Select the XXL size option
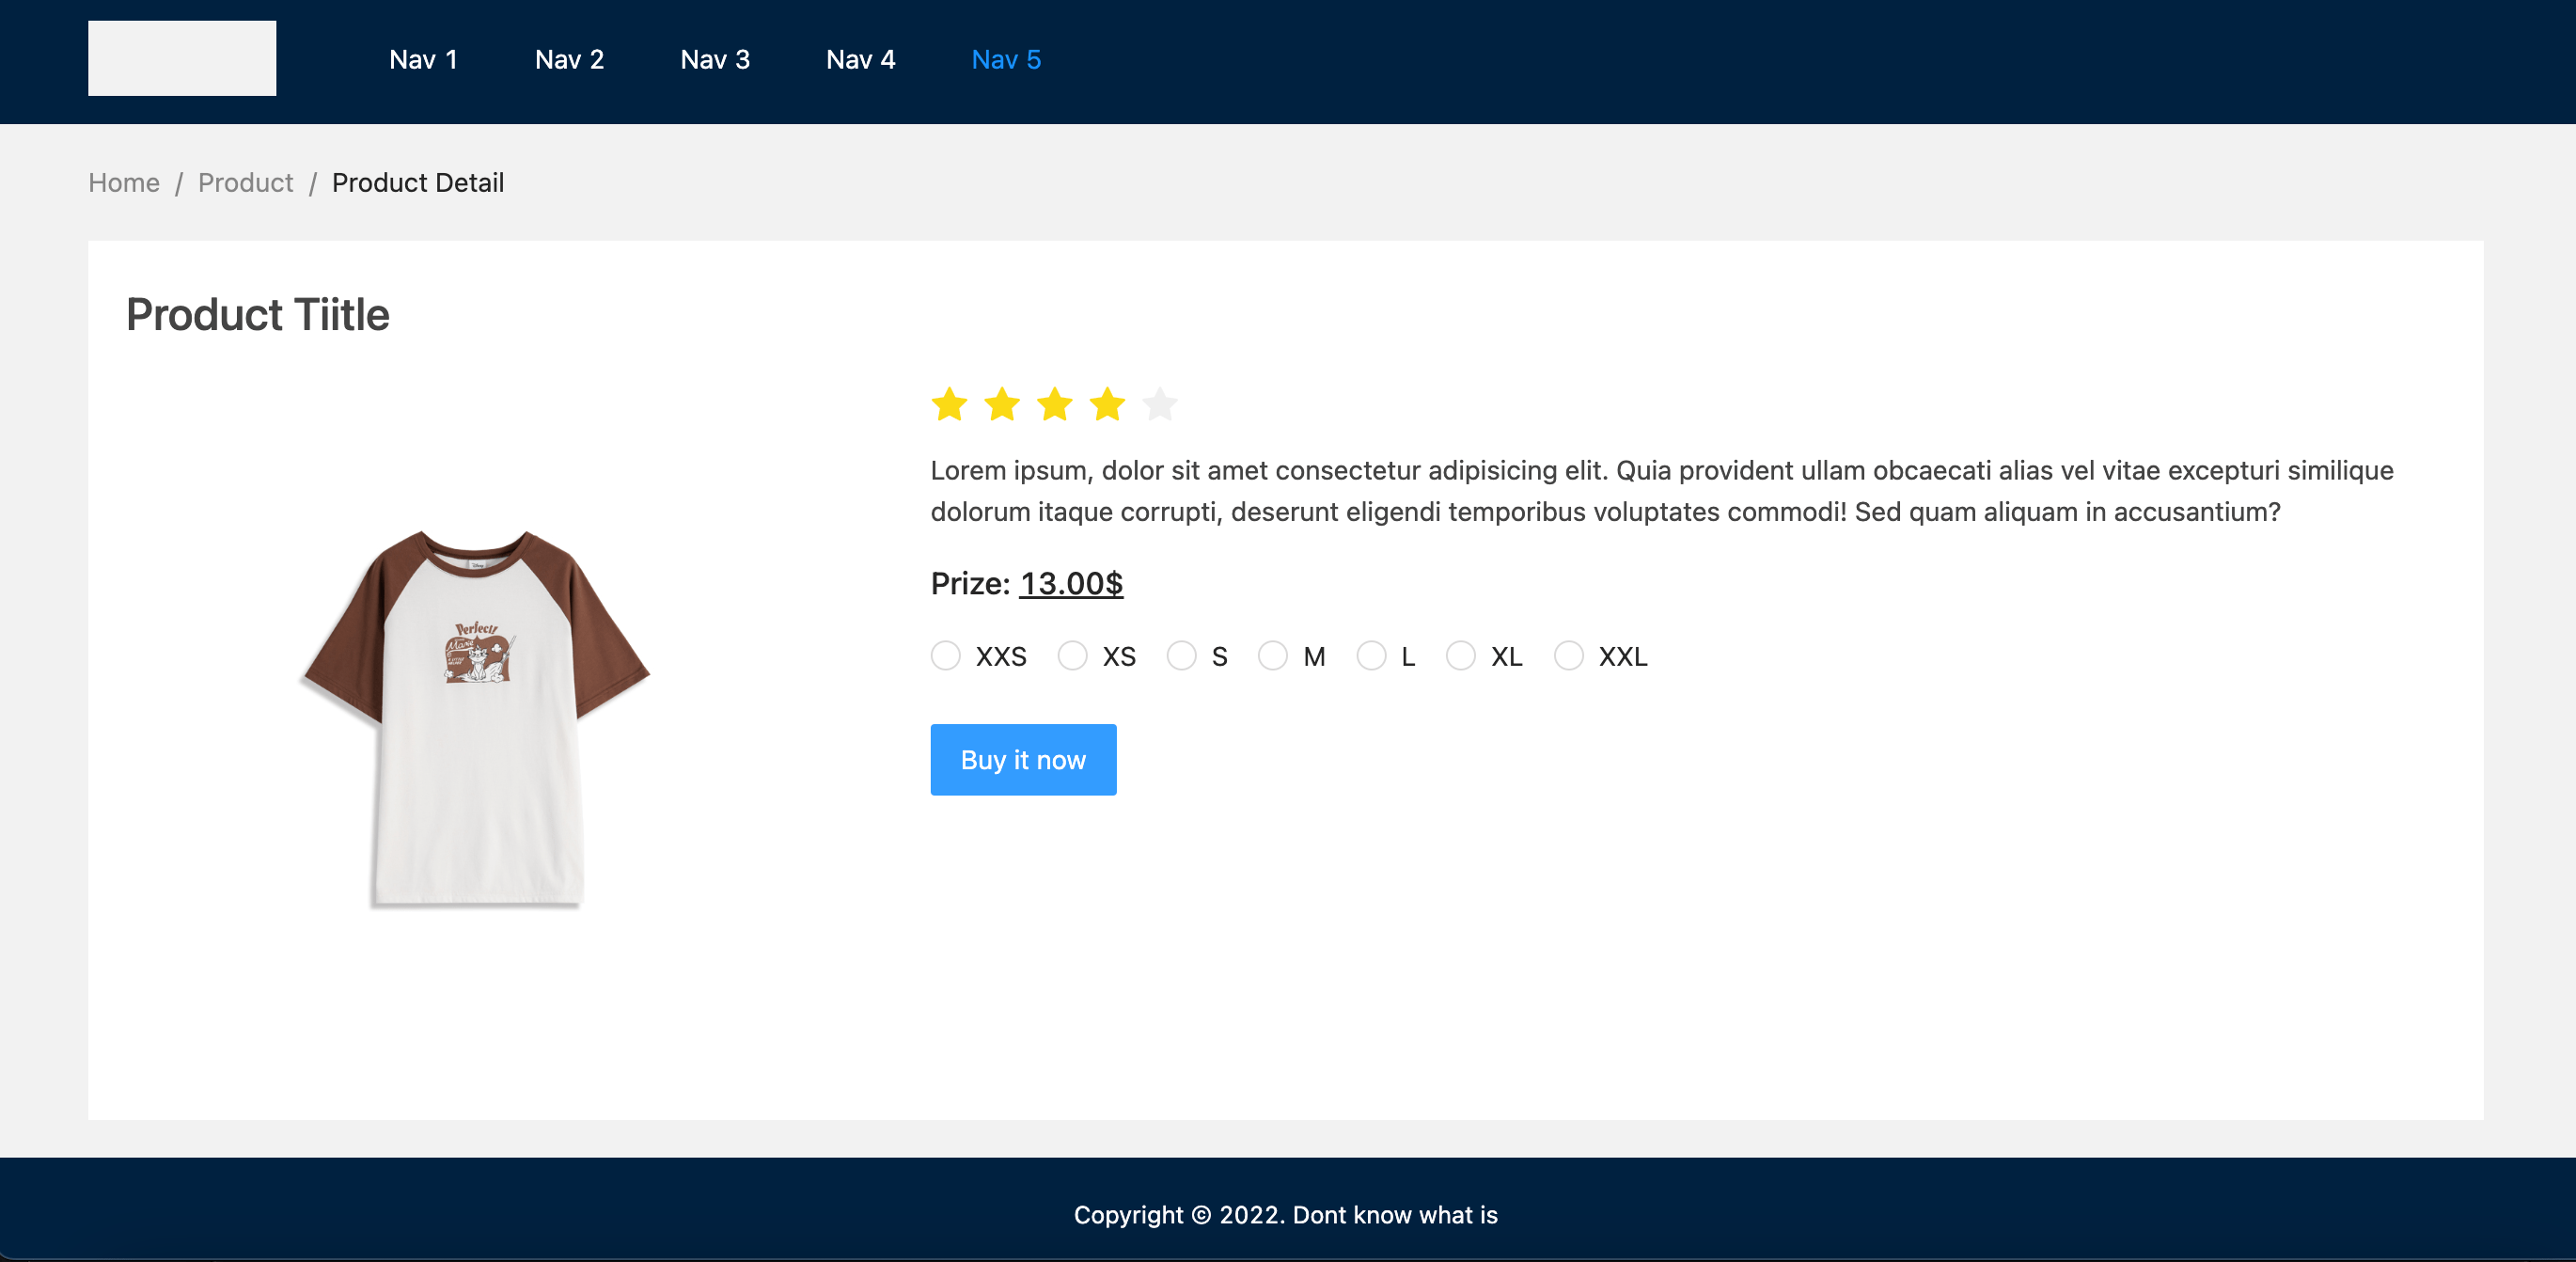 [x=1569, y=656]
